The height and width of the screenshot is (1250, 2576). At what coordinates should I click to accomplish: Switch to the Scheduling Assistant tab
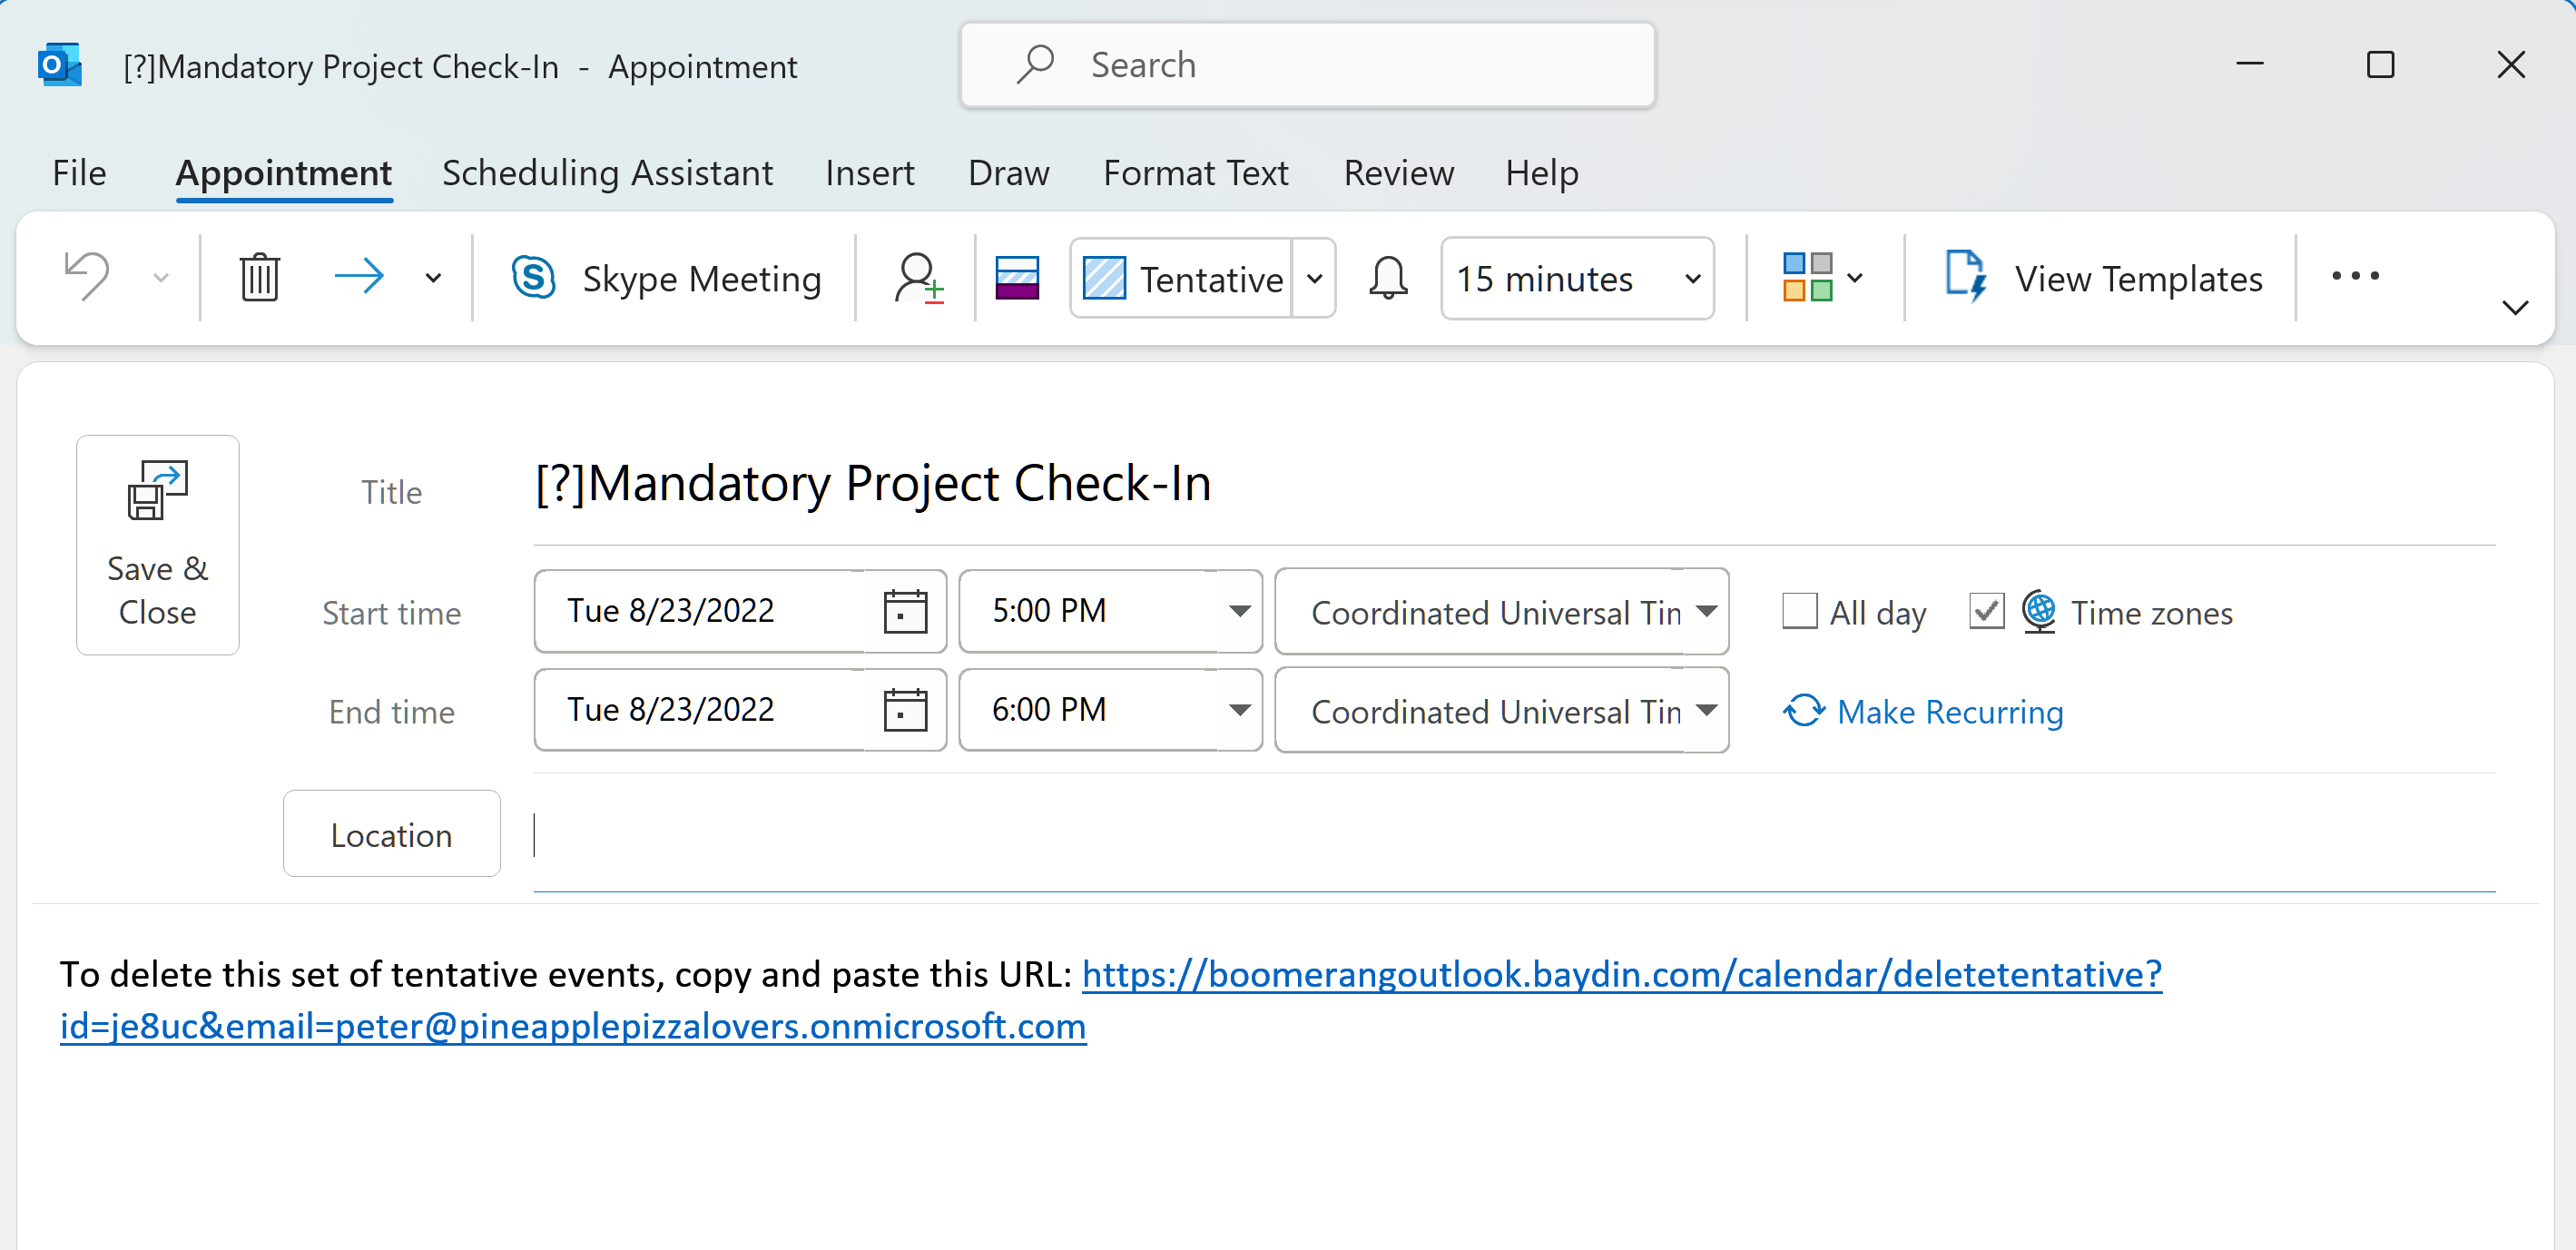click(607, 173)
